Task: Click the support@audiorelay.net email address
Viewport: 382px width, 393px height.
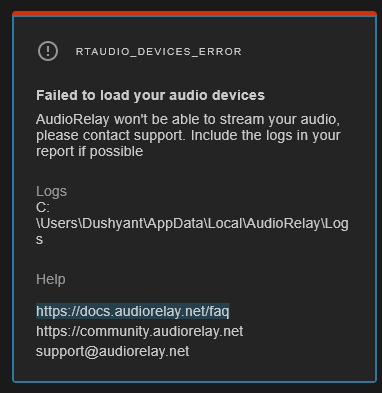Action: coord(113,351)
